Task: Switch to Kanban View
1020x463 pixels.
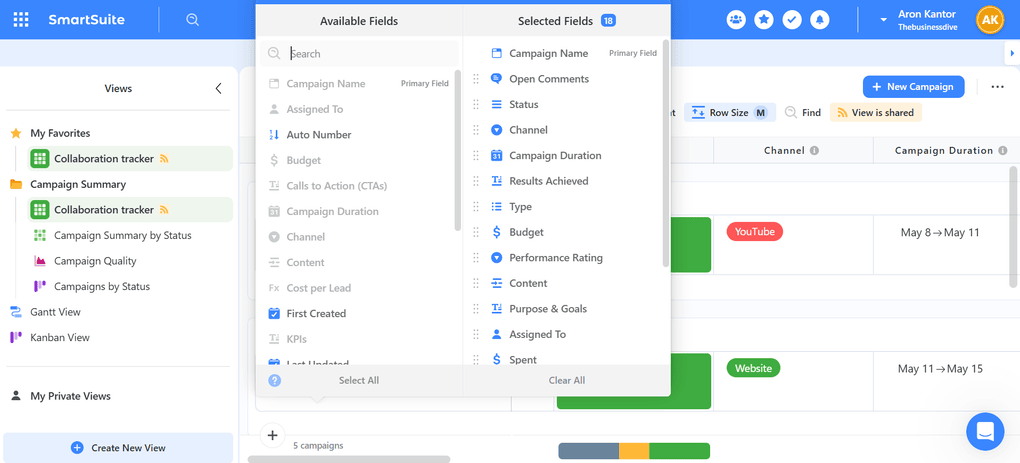Action: coord(59,337)
